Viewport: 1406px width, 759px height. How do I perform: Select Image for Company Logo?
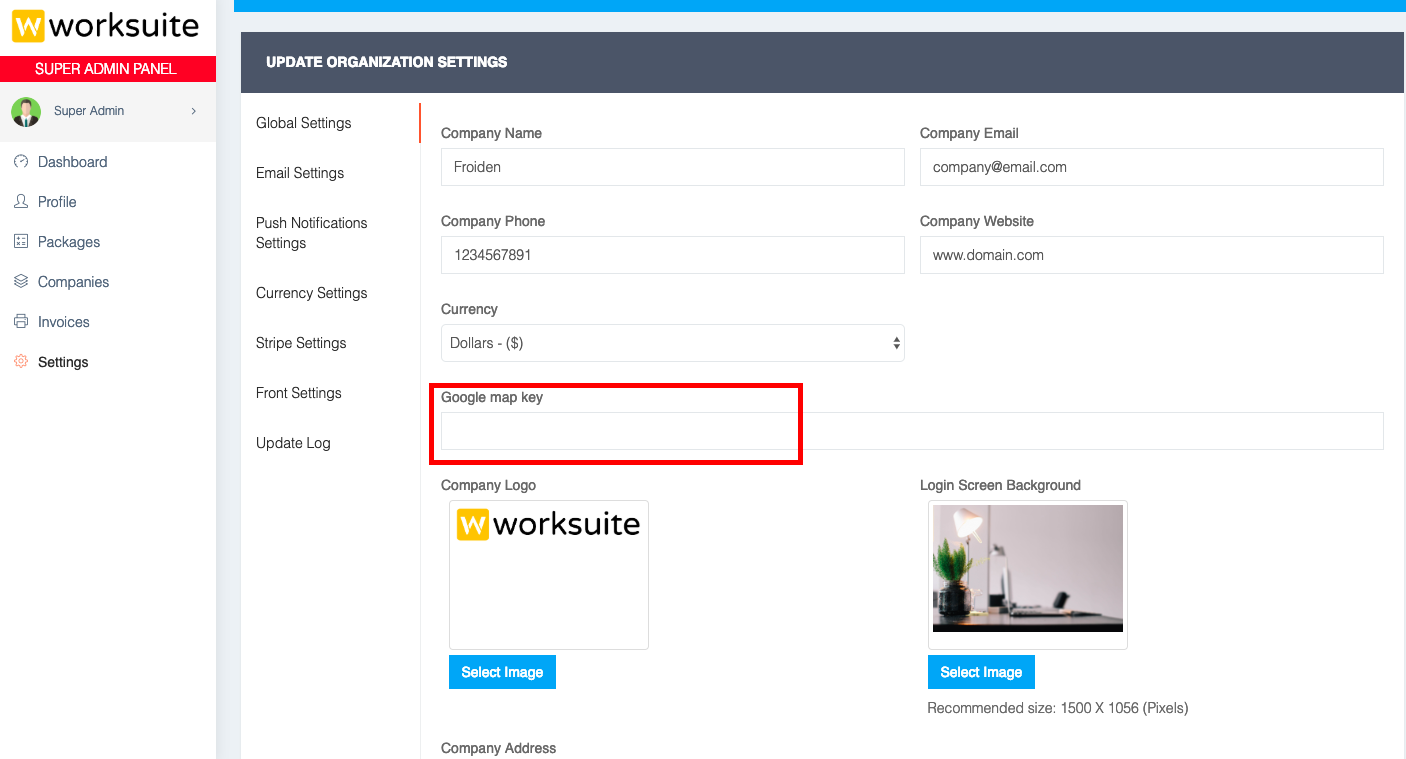(x=502, y=672)
